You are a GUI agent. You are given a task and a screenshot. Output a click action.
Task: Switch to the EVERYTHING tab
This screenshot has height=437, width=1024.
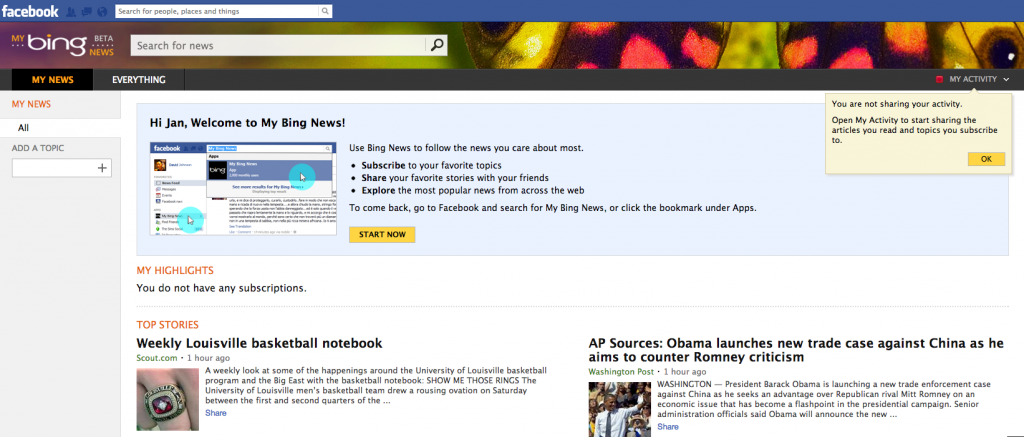coord(138,80)
